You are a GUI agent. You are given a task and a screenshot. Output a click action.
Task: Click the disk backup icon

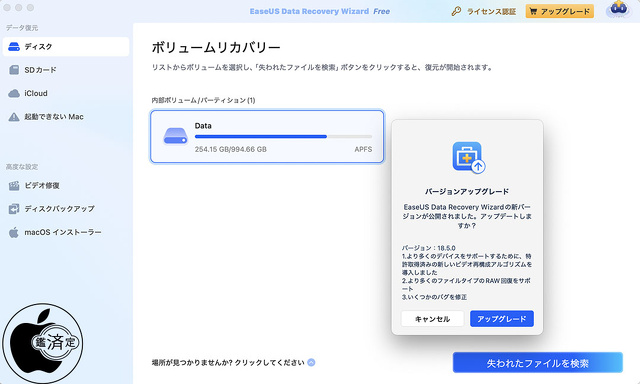[x=14, y=209]
